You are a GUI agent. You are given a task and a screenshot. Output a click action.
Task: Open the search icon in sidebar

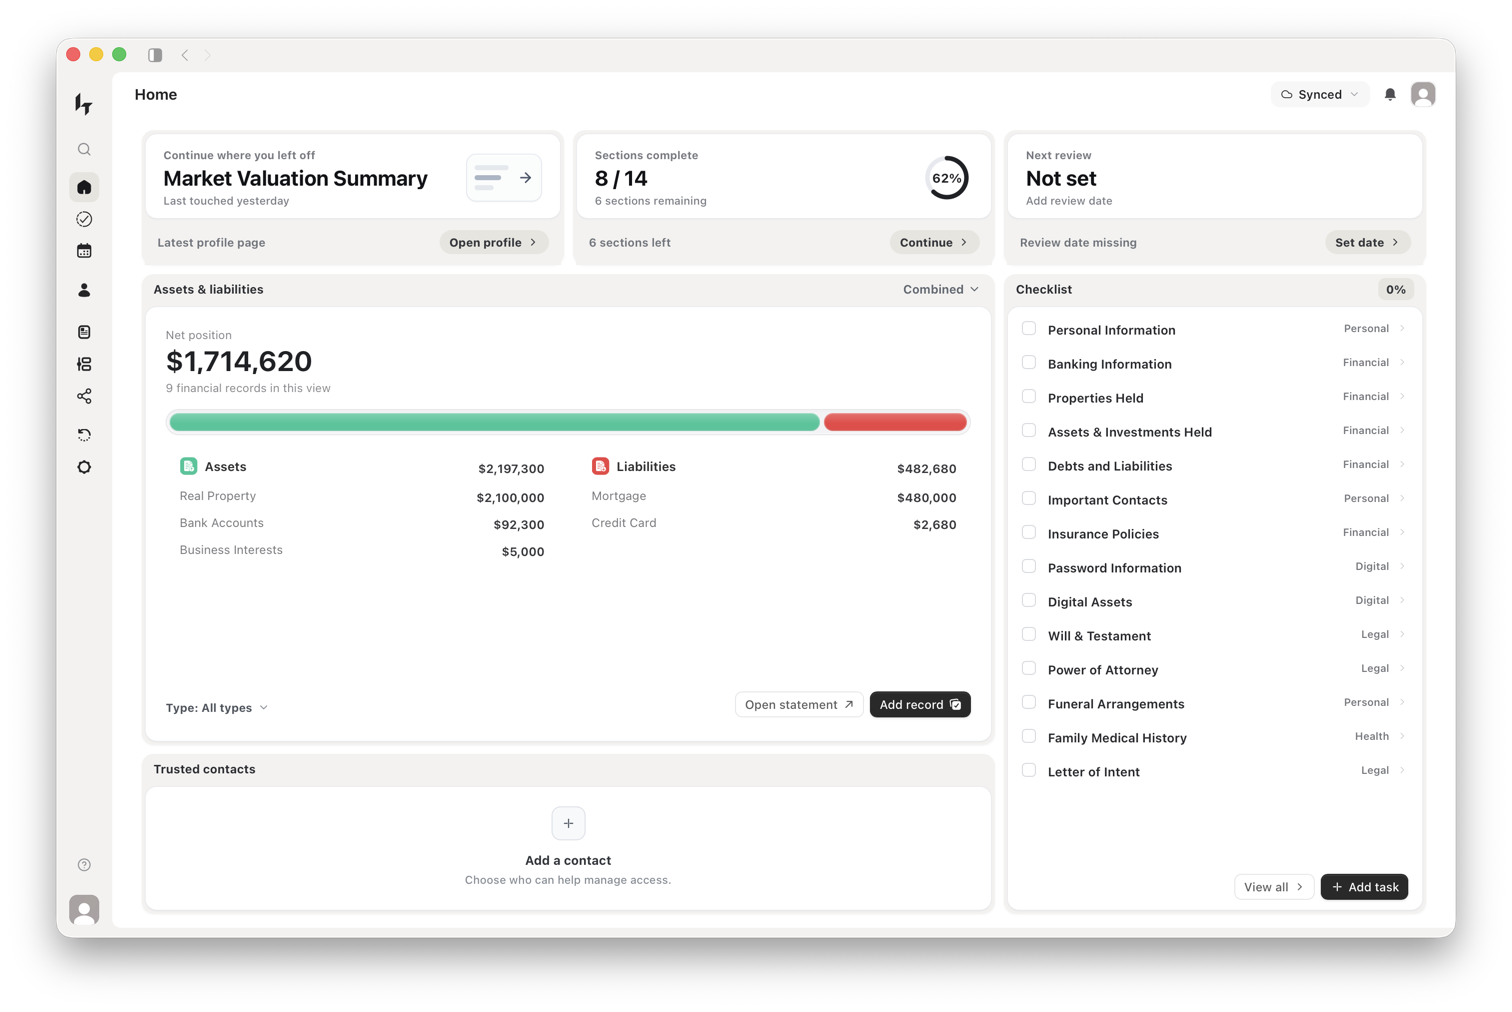(84, 150)
